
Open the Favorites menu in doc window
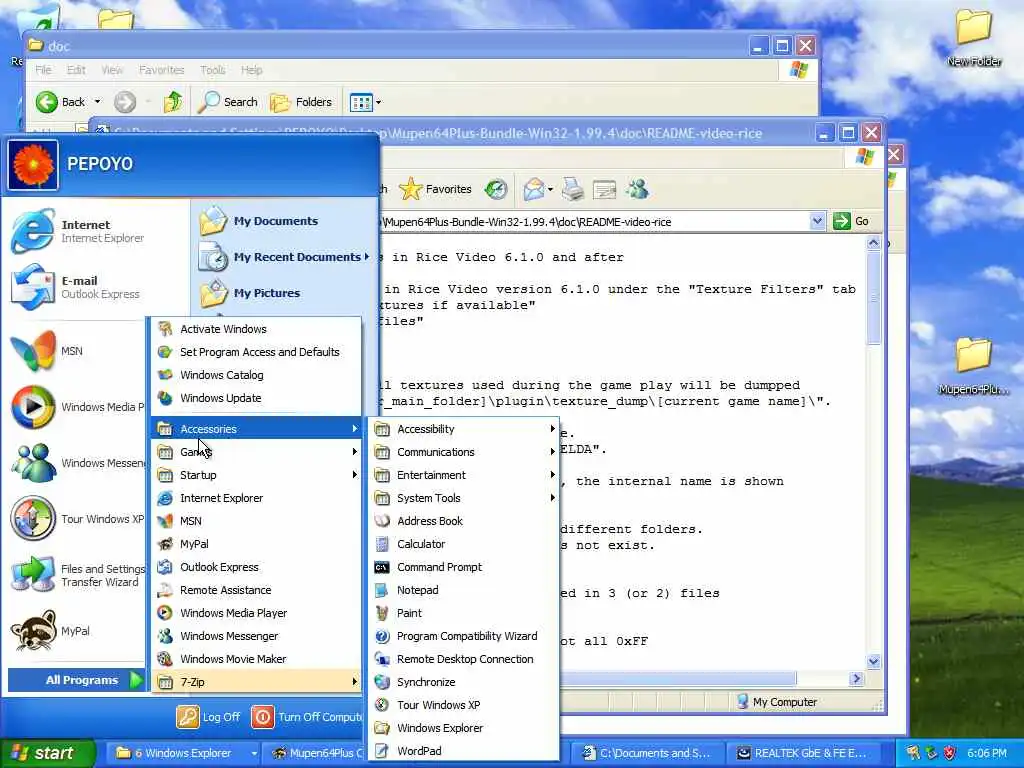click(161, 70)
